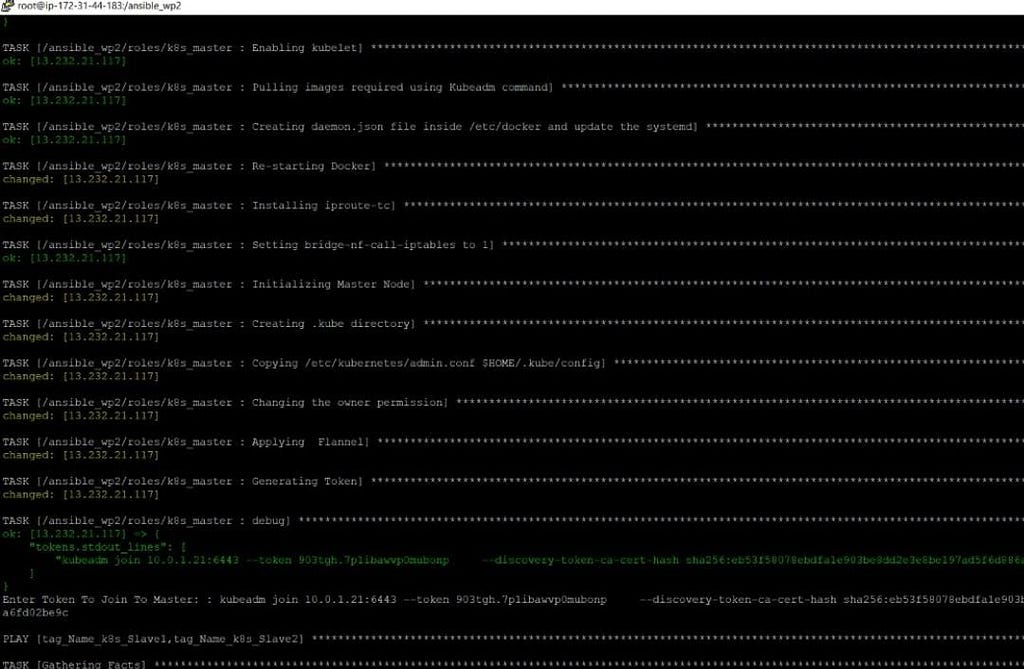
Task: Click changed status under Changing the owner permission
Action: [x=80, y=416]
